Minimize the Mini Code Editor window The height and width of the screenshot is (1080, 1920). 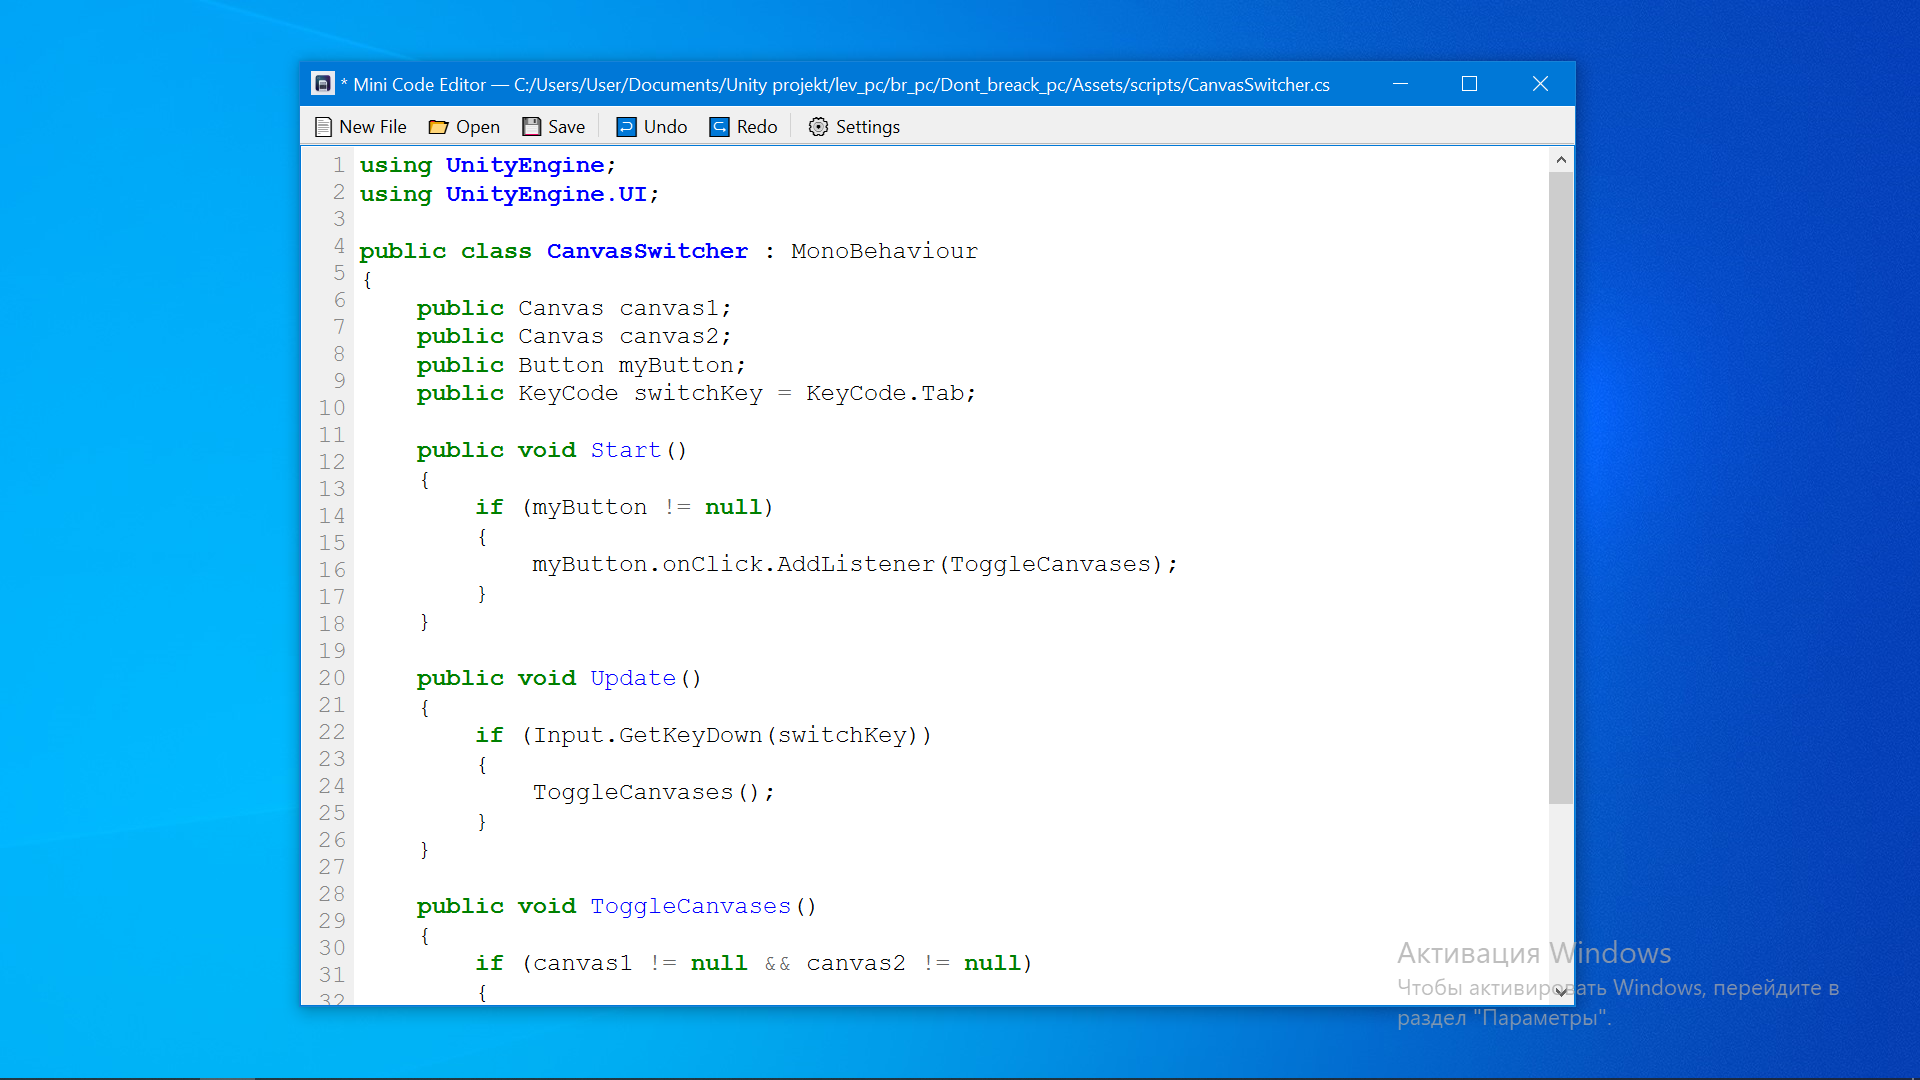pos(1400,84)
